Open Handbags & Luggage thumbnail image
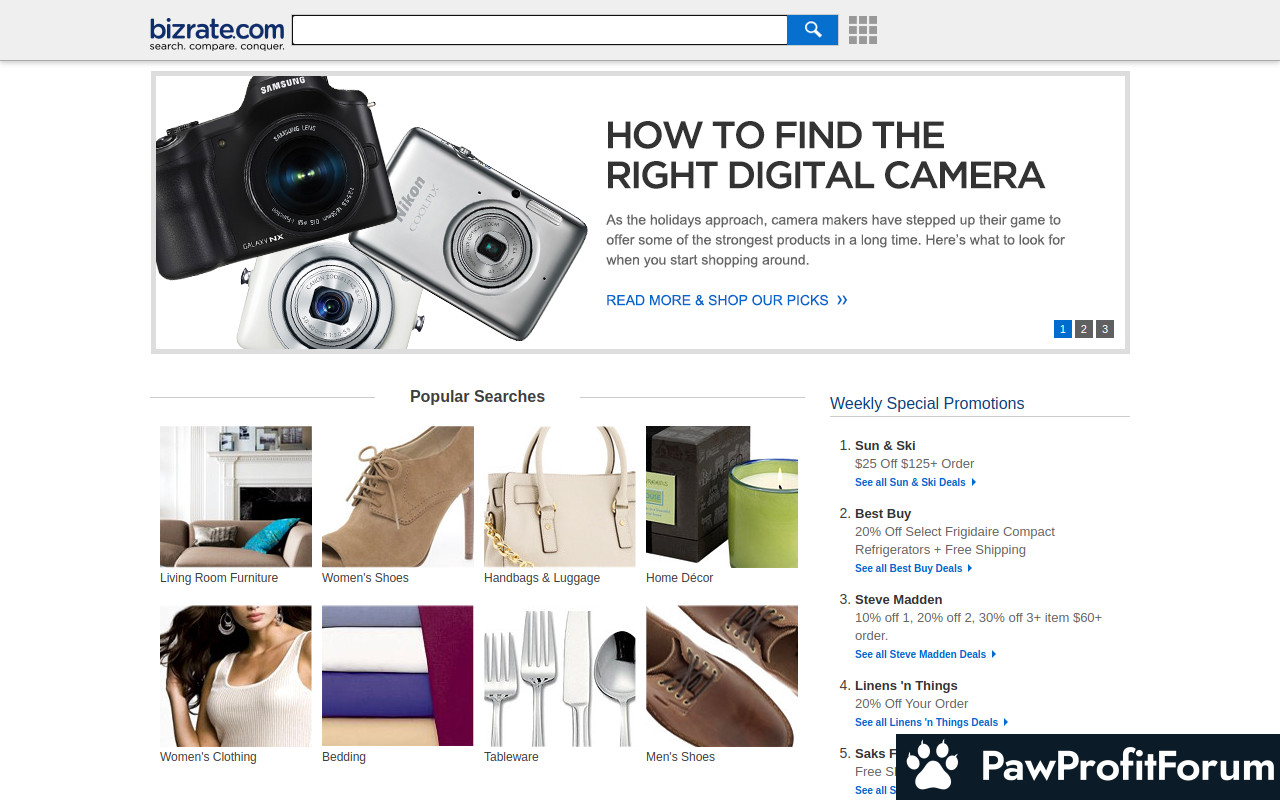 pyautogui.click(x=560, y=497)
